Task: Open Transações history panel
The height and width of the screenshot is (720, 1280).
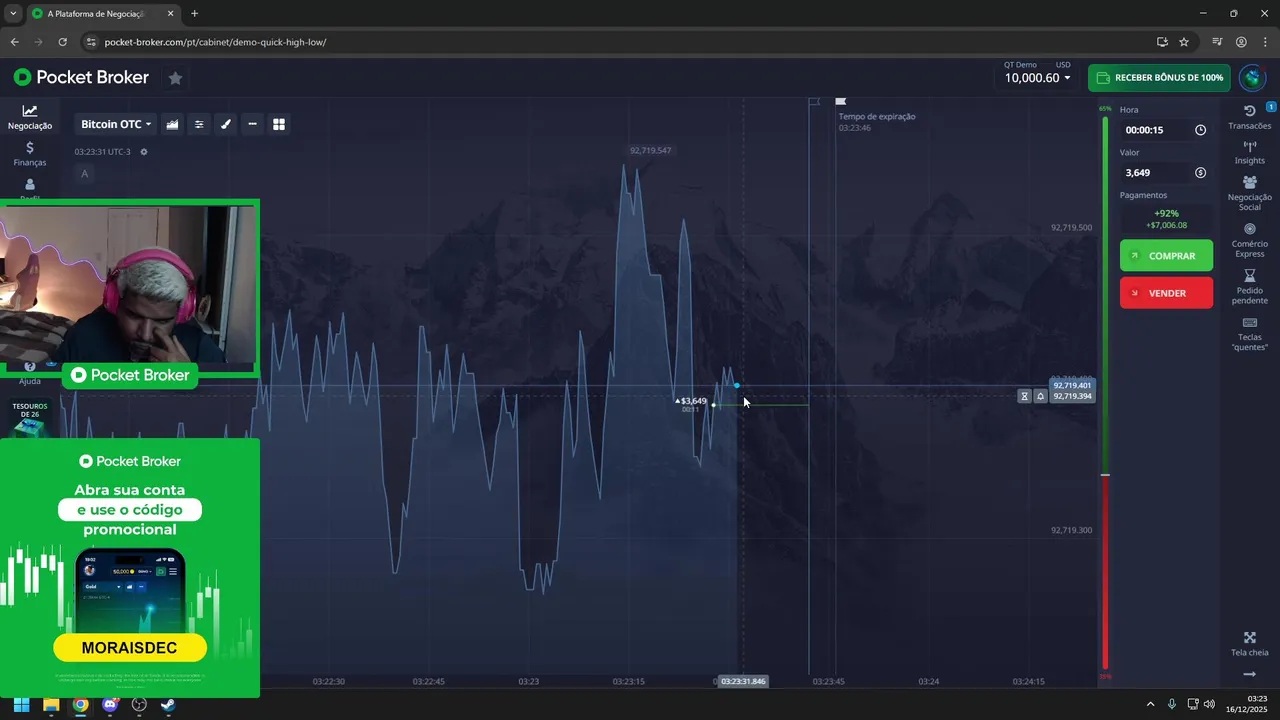Action: (1249, 117)
